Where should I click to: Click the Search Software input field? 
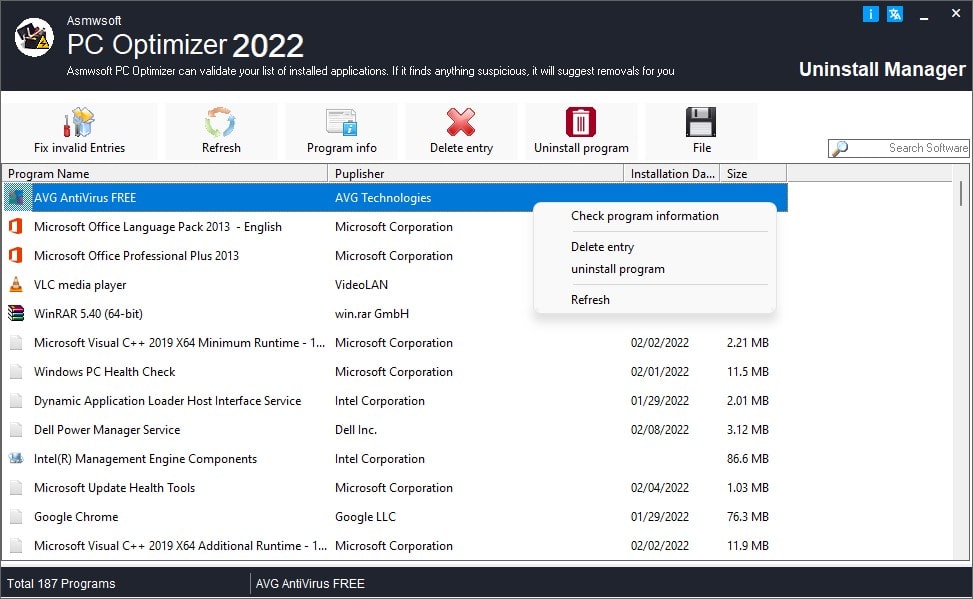899,148
